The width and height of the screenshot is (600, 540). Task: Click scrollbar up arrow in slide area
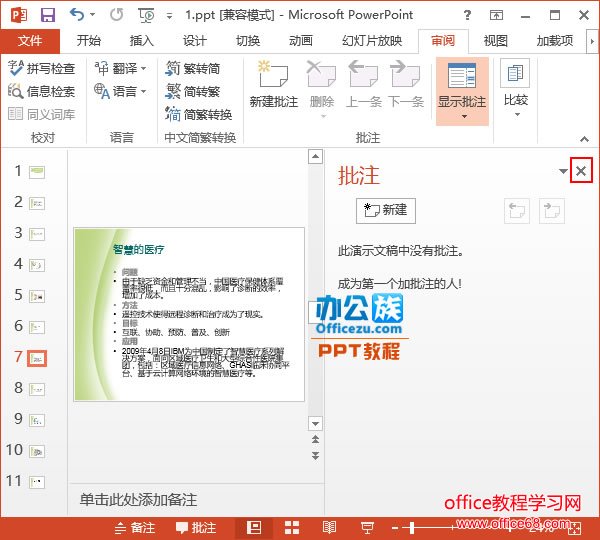click(x=315, y=157)
